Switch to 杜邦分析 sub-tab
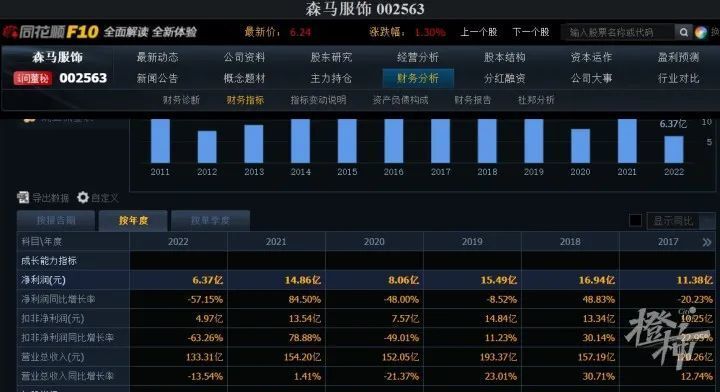This screenshot has height=392, width=720. click(x=536, y=100)
